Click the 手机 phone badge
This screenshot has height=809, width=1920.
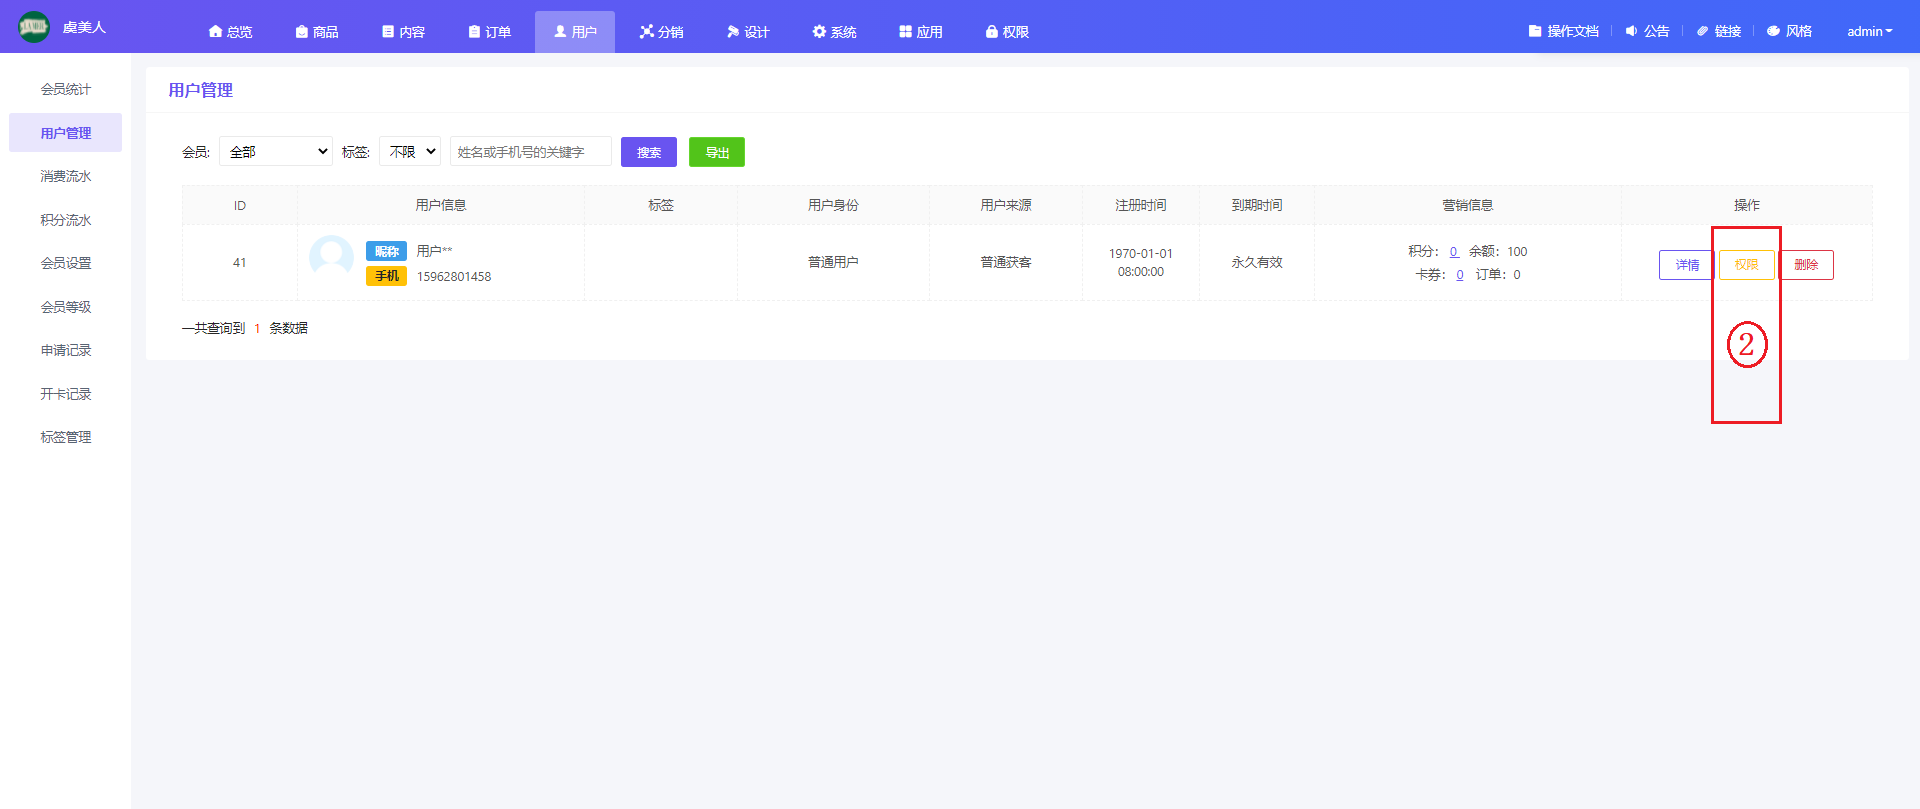tap(386, 276)
